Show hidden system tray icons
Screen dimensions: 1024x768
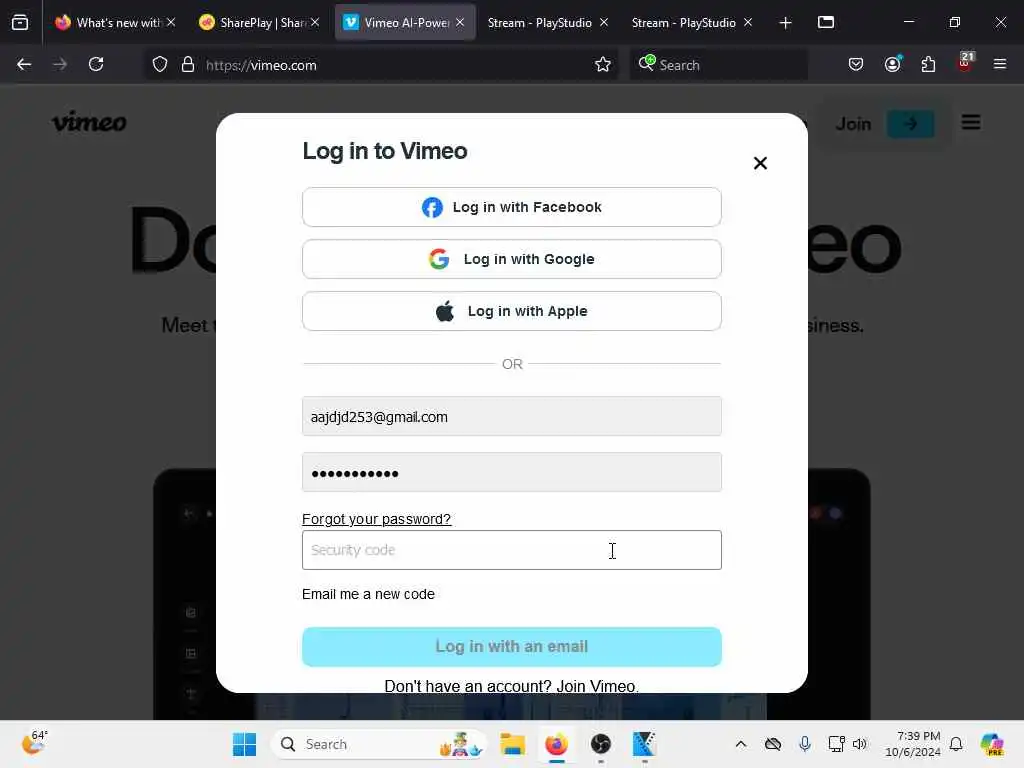tap(741, 744)
